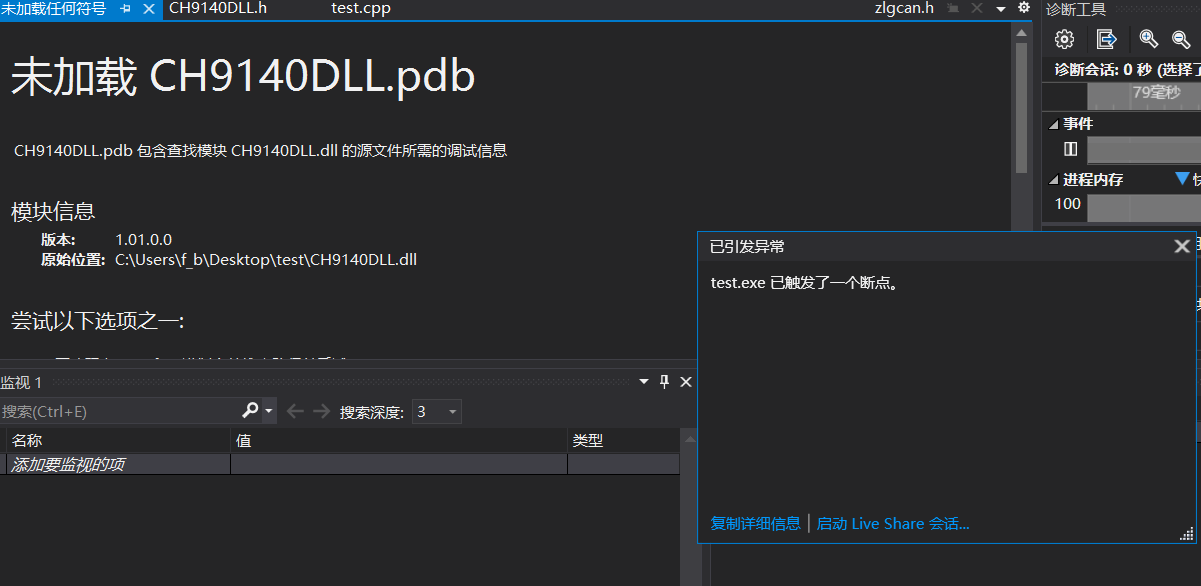This screenshot has height=586, width=1201.
Task: Open the 监视 1 window position dropdown
Action: click(644, 381)
